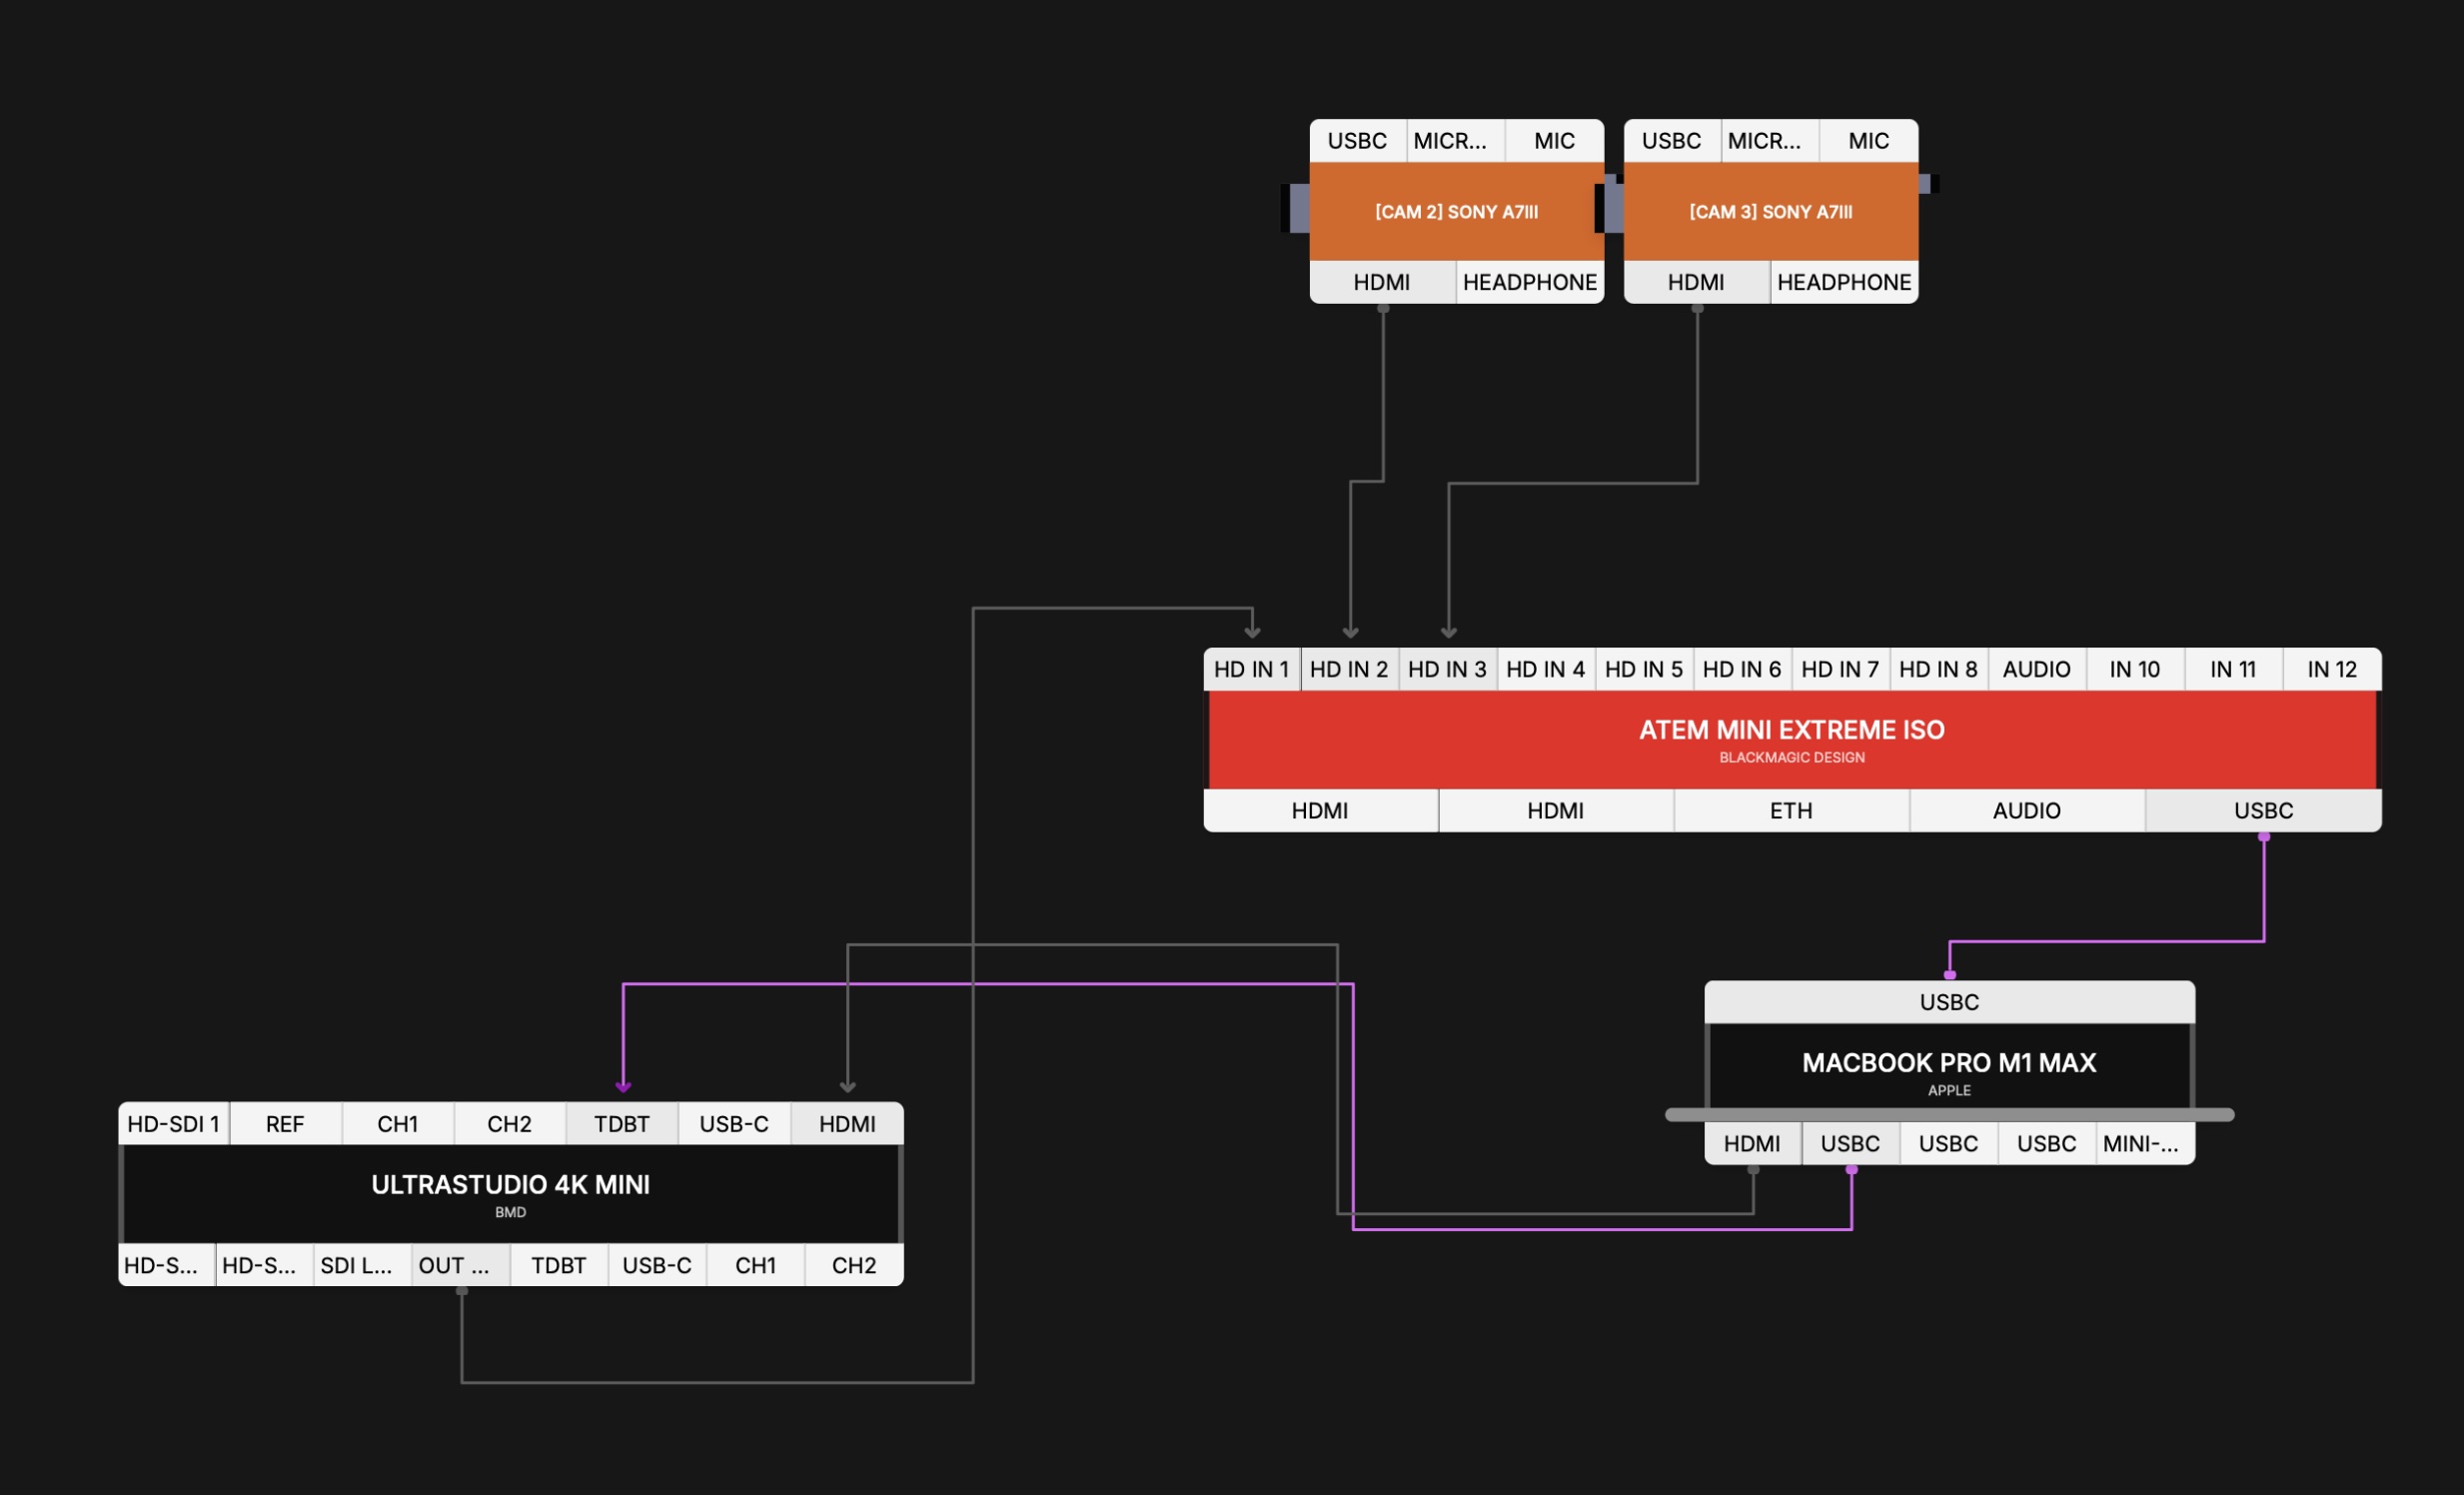Screen dimensions: 2464x1495
Task: Click REF port on UltraStudio
Action: [285, 1124]
